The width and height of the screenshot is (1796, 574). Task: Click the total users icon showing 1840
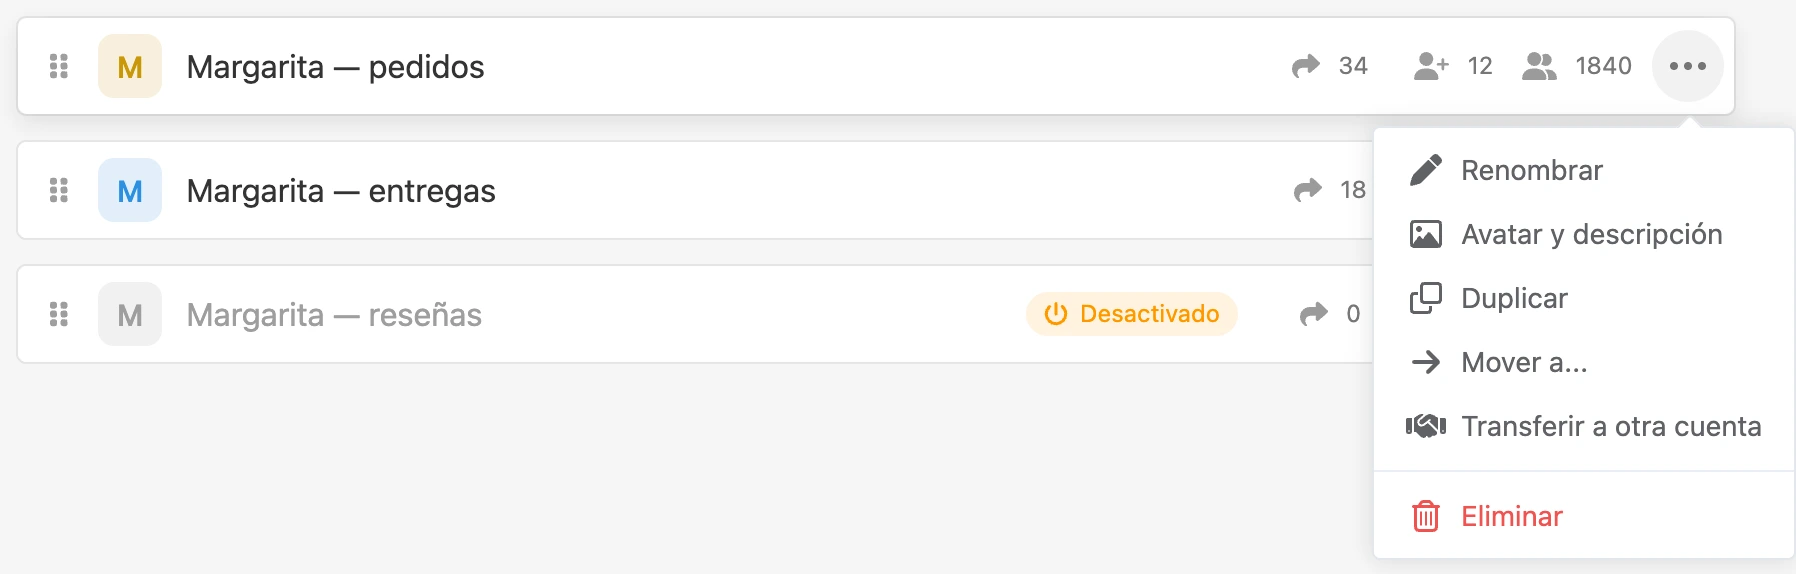tap(1539, 66)
